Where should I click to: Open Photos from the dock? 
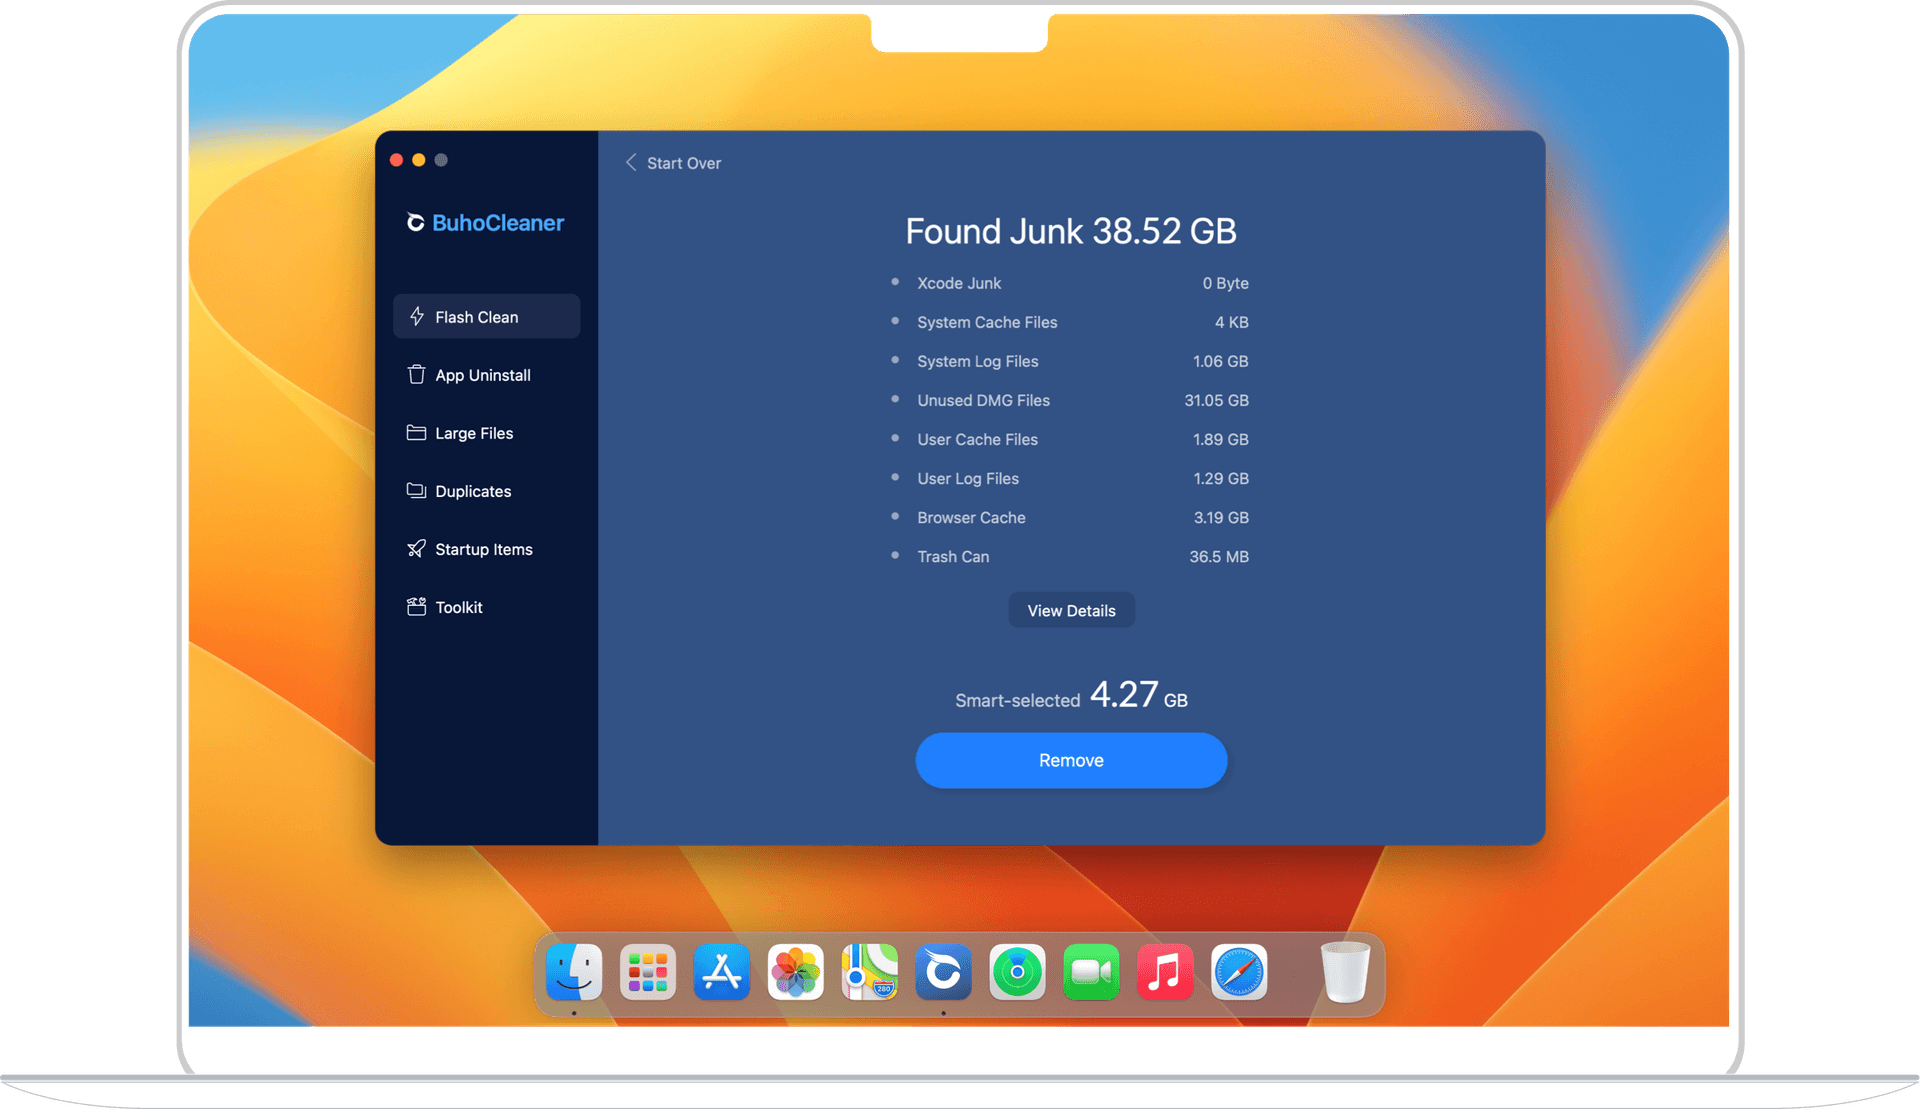point(796,972)
